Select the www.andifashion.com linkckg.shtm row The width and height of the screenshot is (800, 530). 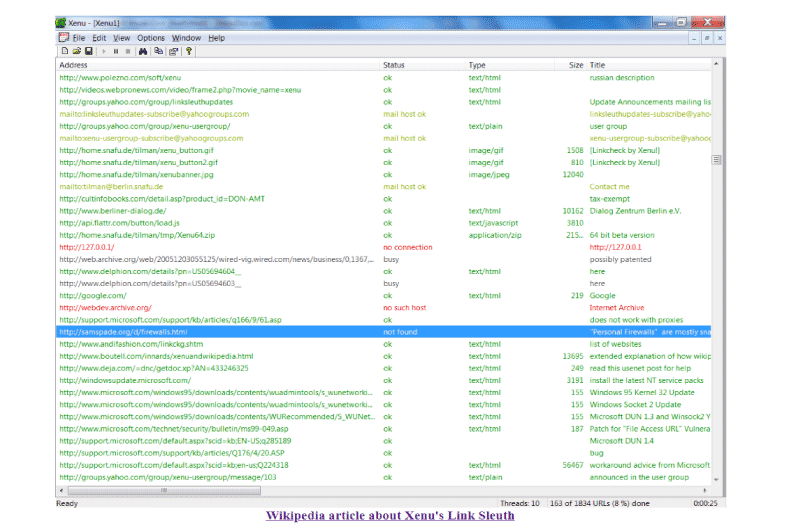(383, 344)
